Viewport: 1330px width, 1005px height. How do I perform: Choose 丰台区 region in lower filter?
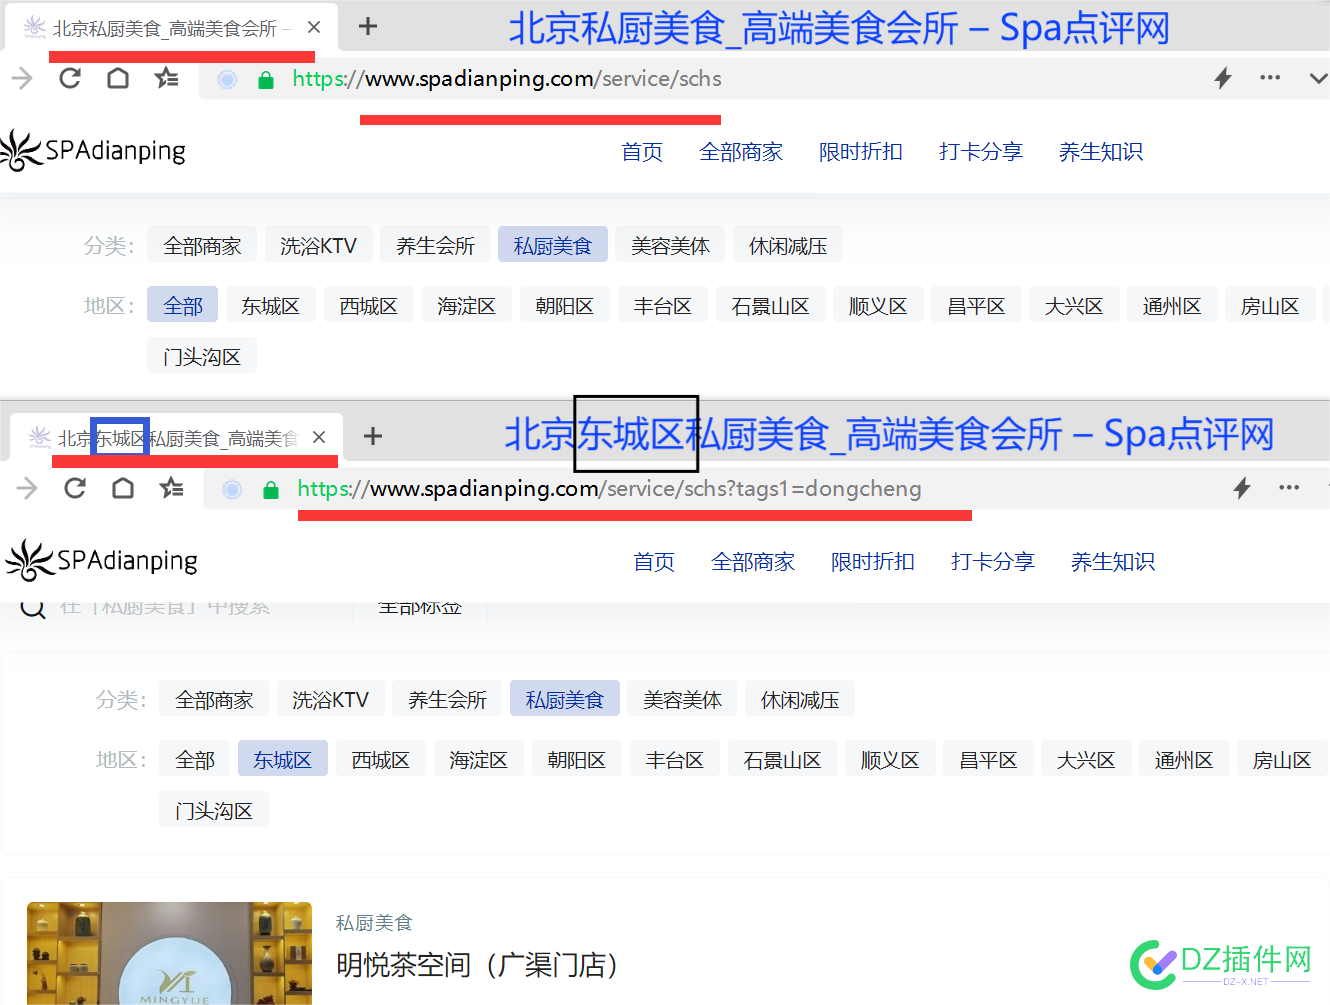[x=674, y=759]
